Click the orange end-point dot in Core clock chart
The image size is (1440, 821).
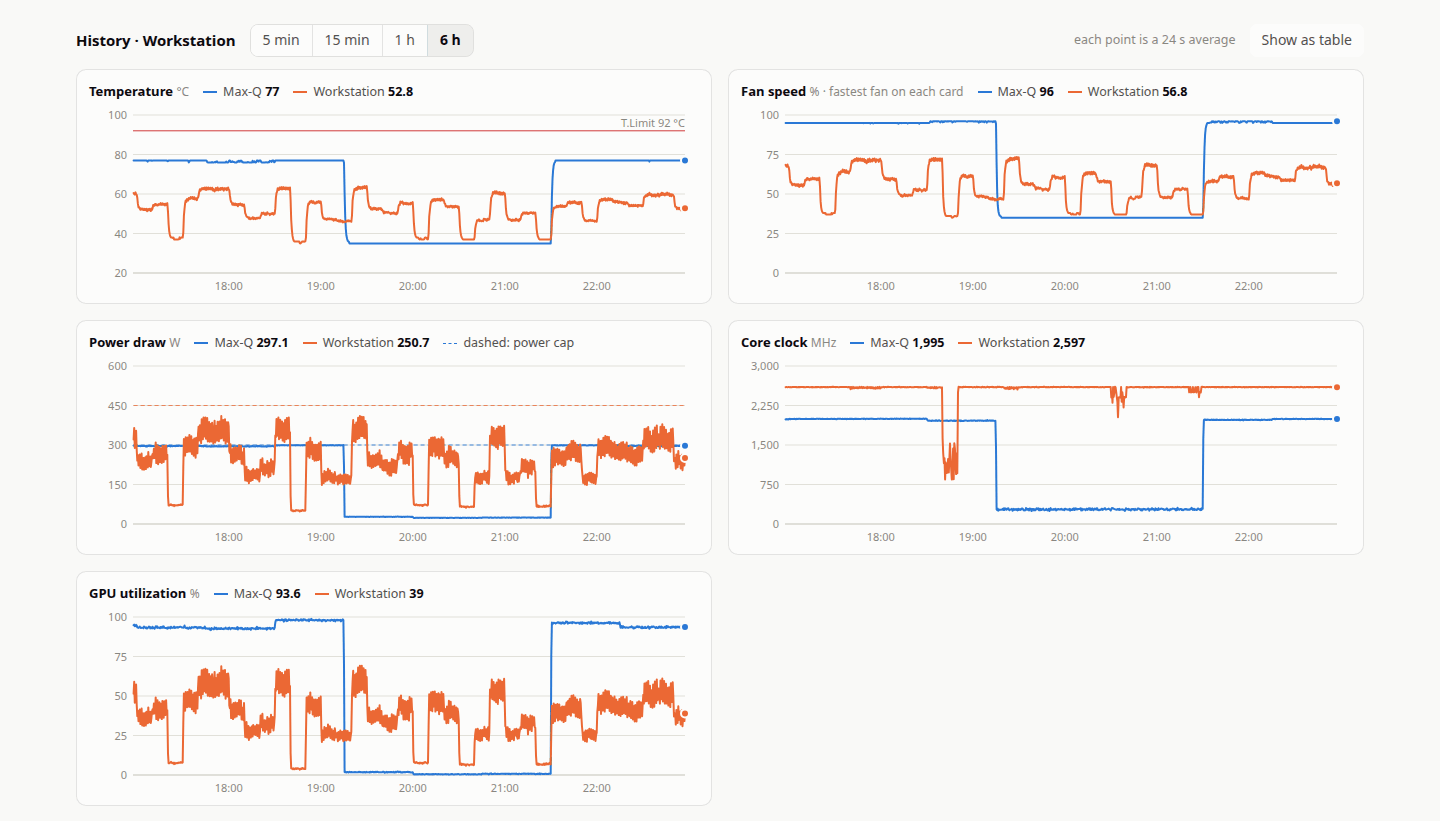pos(1337,387)
